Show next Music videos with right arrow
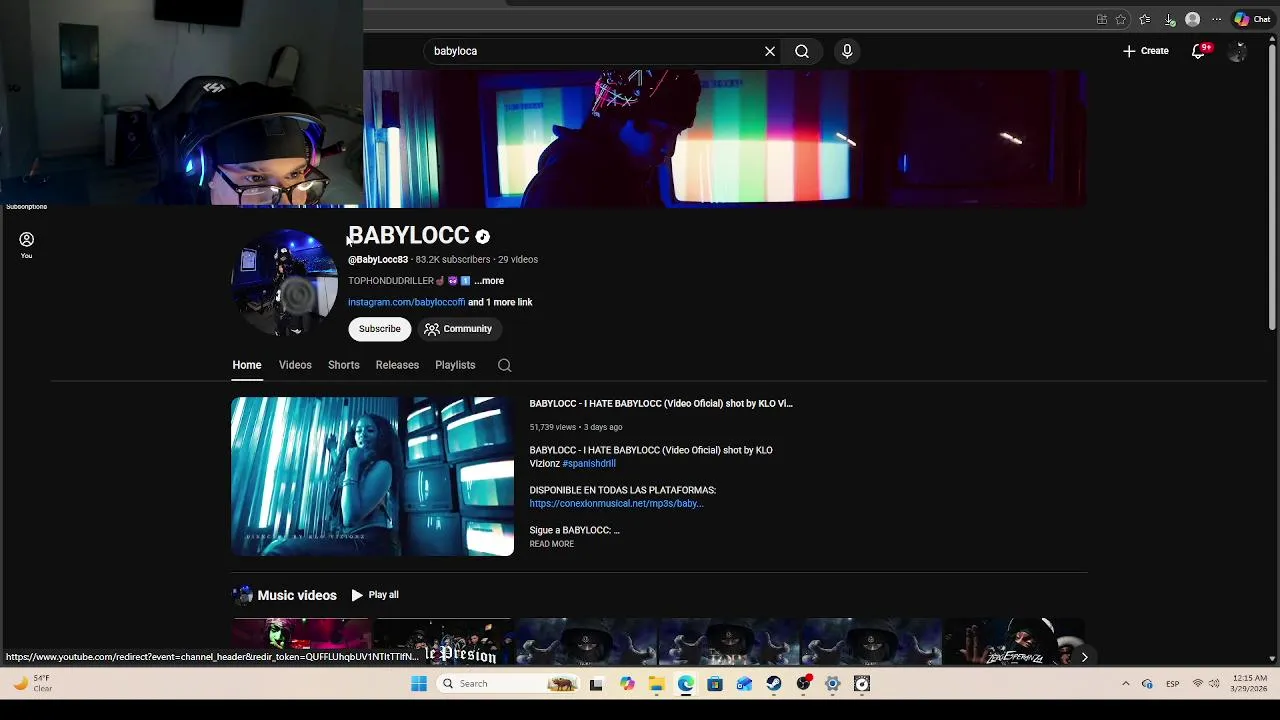Screen dimensions: 1280x720 click(1084, 657)
